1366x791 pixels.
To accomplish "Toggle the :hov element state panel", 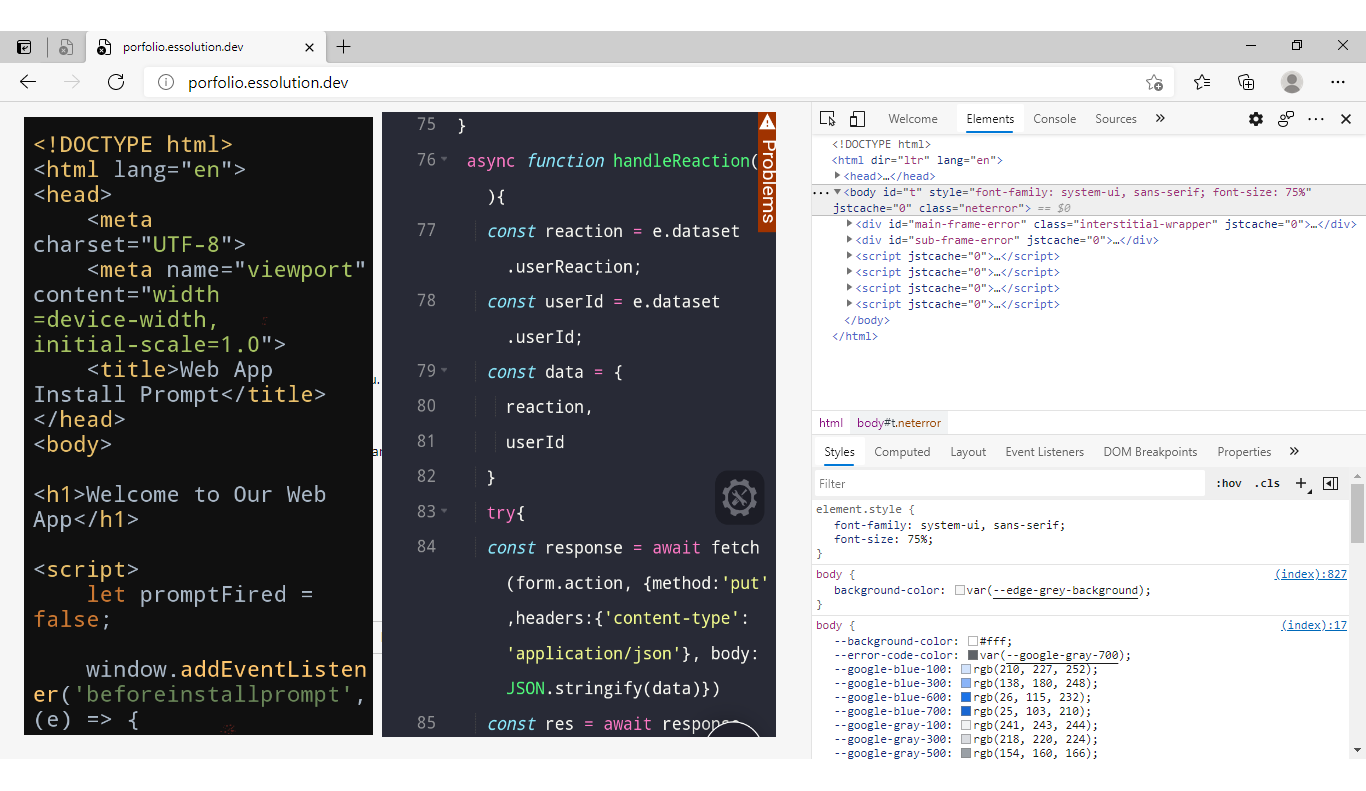I will pos(1228,483).
